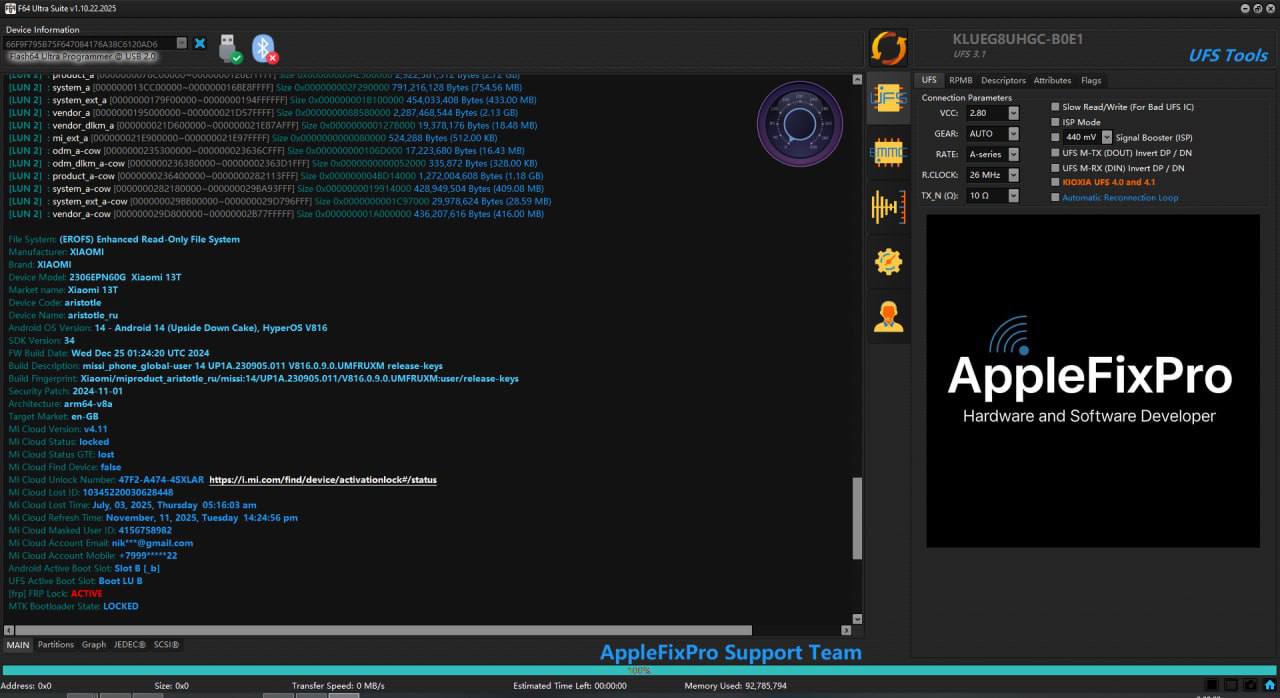Click the speed gauge dial in log
The height and width of the screenshot is (698, 1280).
799,124
